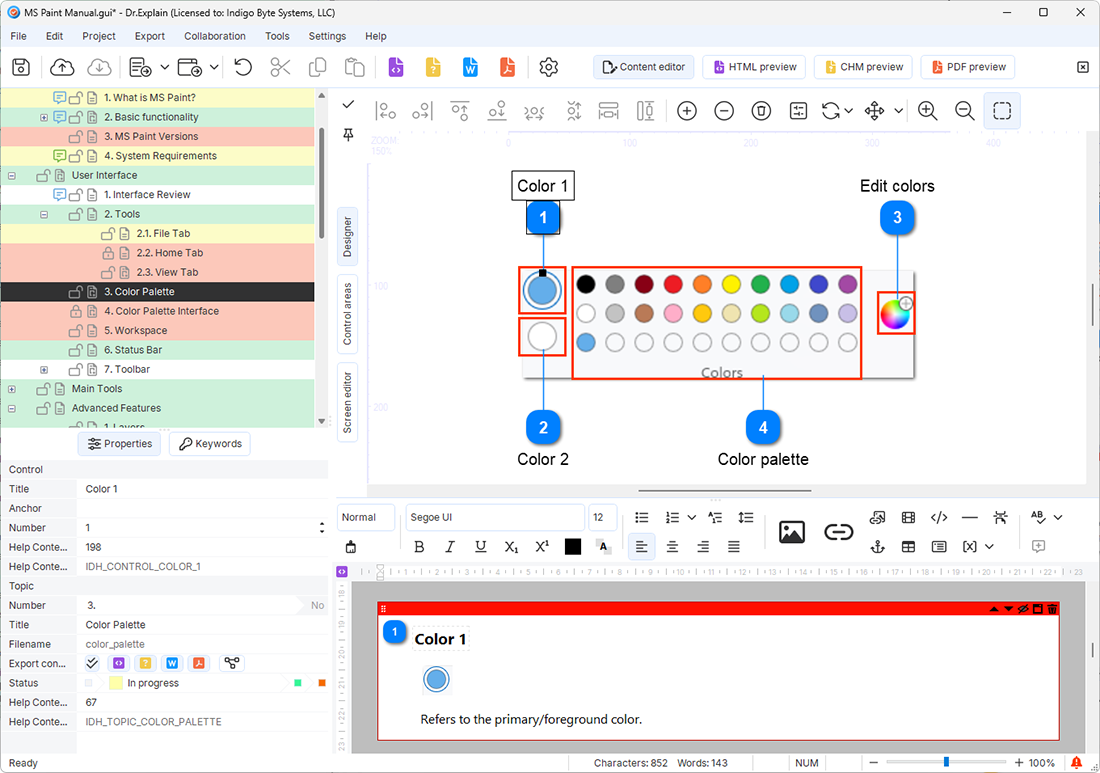Export to PDF using red toolbar icon

coord(507,67)
